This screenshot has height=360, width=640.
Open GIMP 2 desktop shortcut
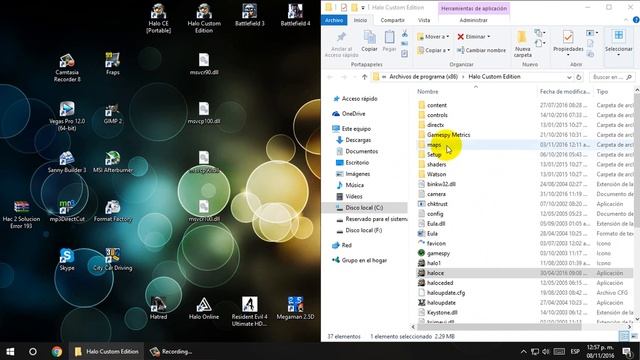[x=113, y=113]
